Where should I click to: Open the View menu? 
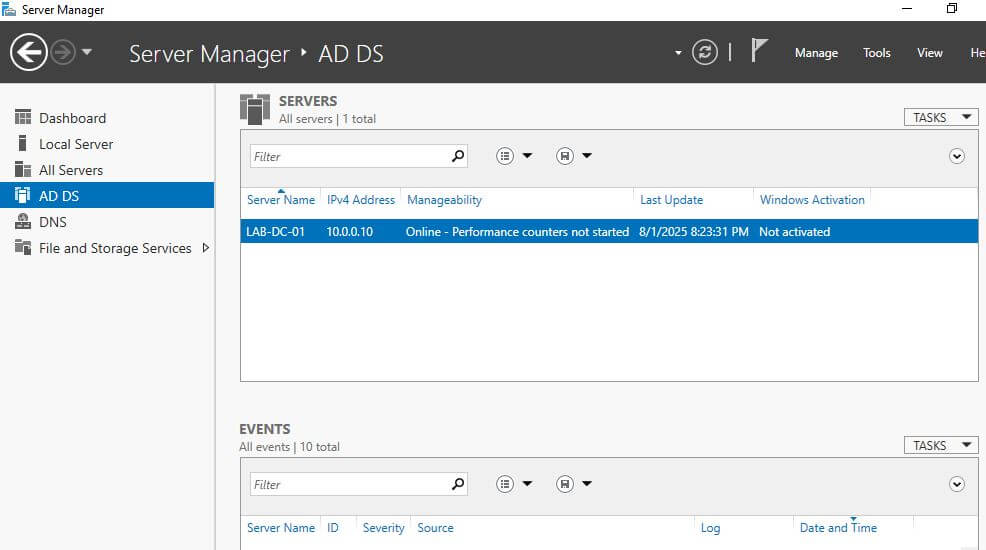point(929,53)
